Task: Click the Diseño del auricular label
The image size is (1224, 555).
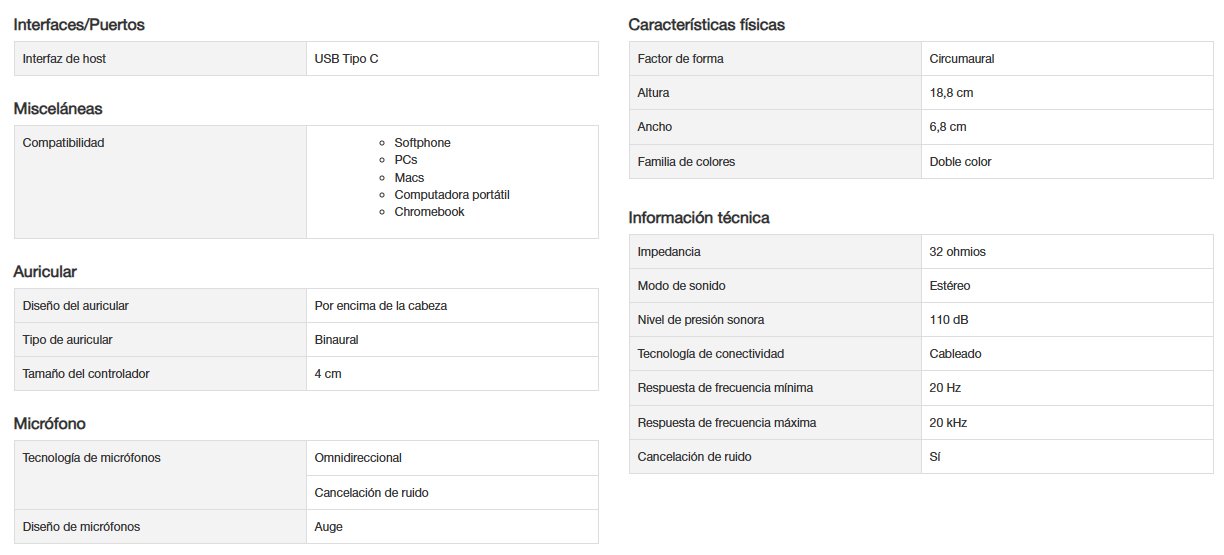Action: (76, 306)
